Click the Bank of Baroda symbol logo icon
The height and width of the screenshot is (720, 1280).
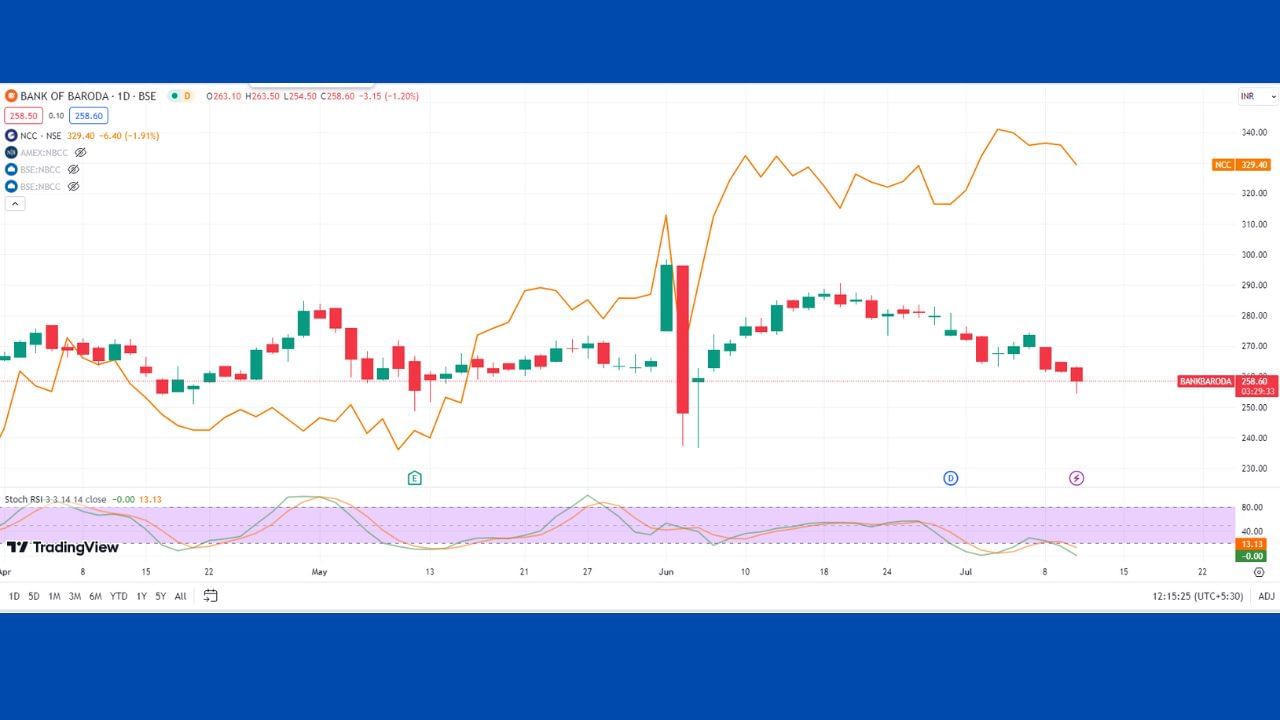10,96
